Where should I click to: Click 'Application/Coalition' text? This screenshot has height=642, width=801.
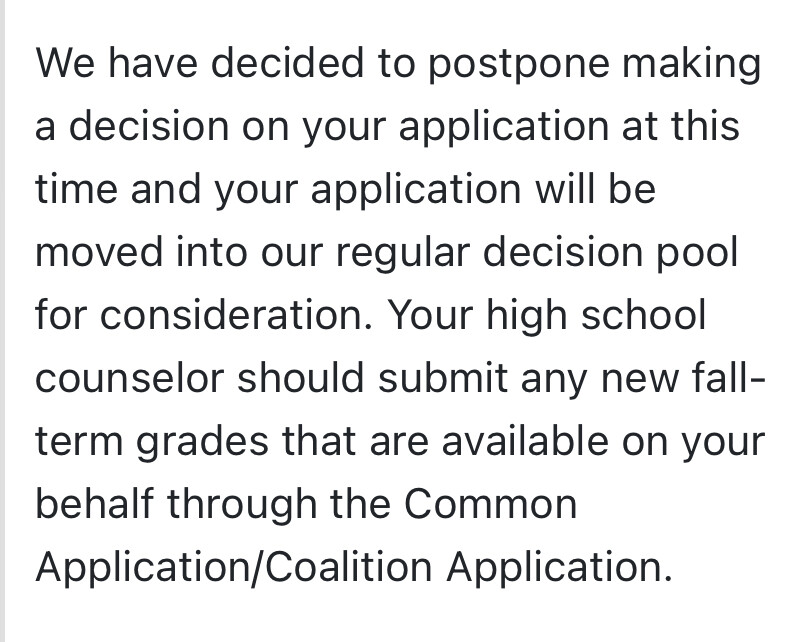(x=234, y=568)
